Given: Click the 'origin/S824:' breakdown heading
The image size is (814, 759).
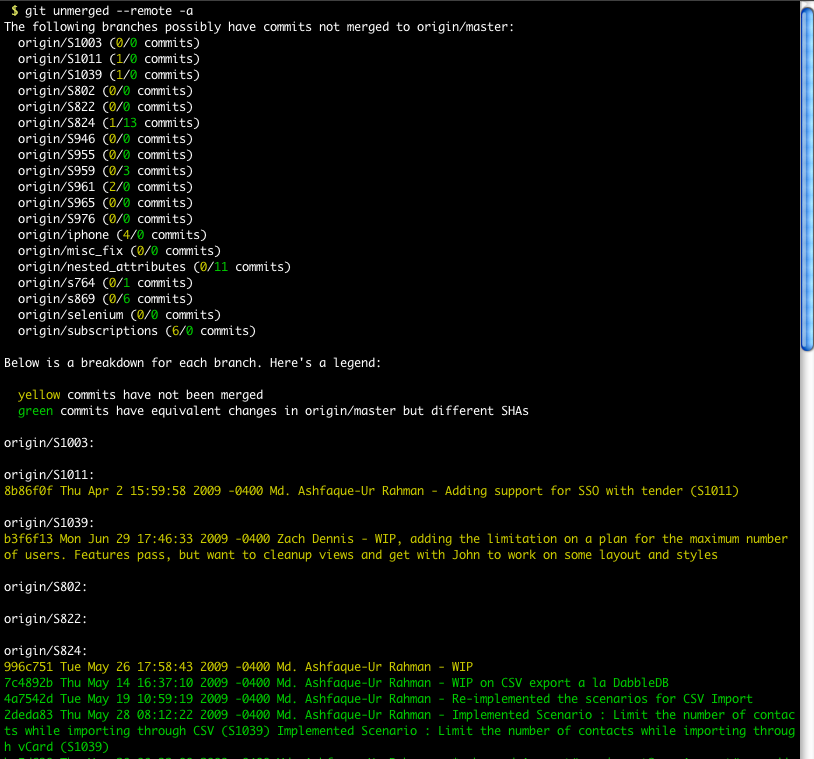Looking at the screenshot, I should coord(46,651).
